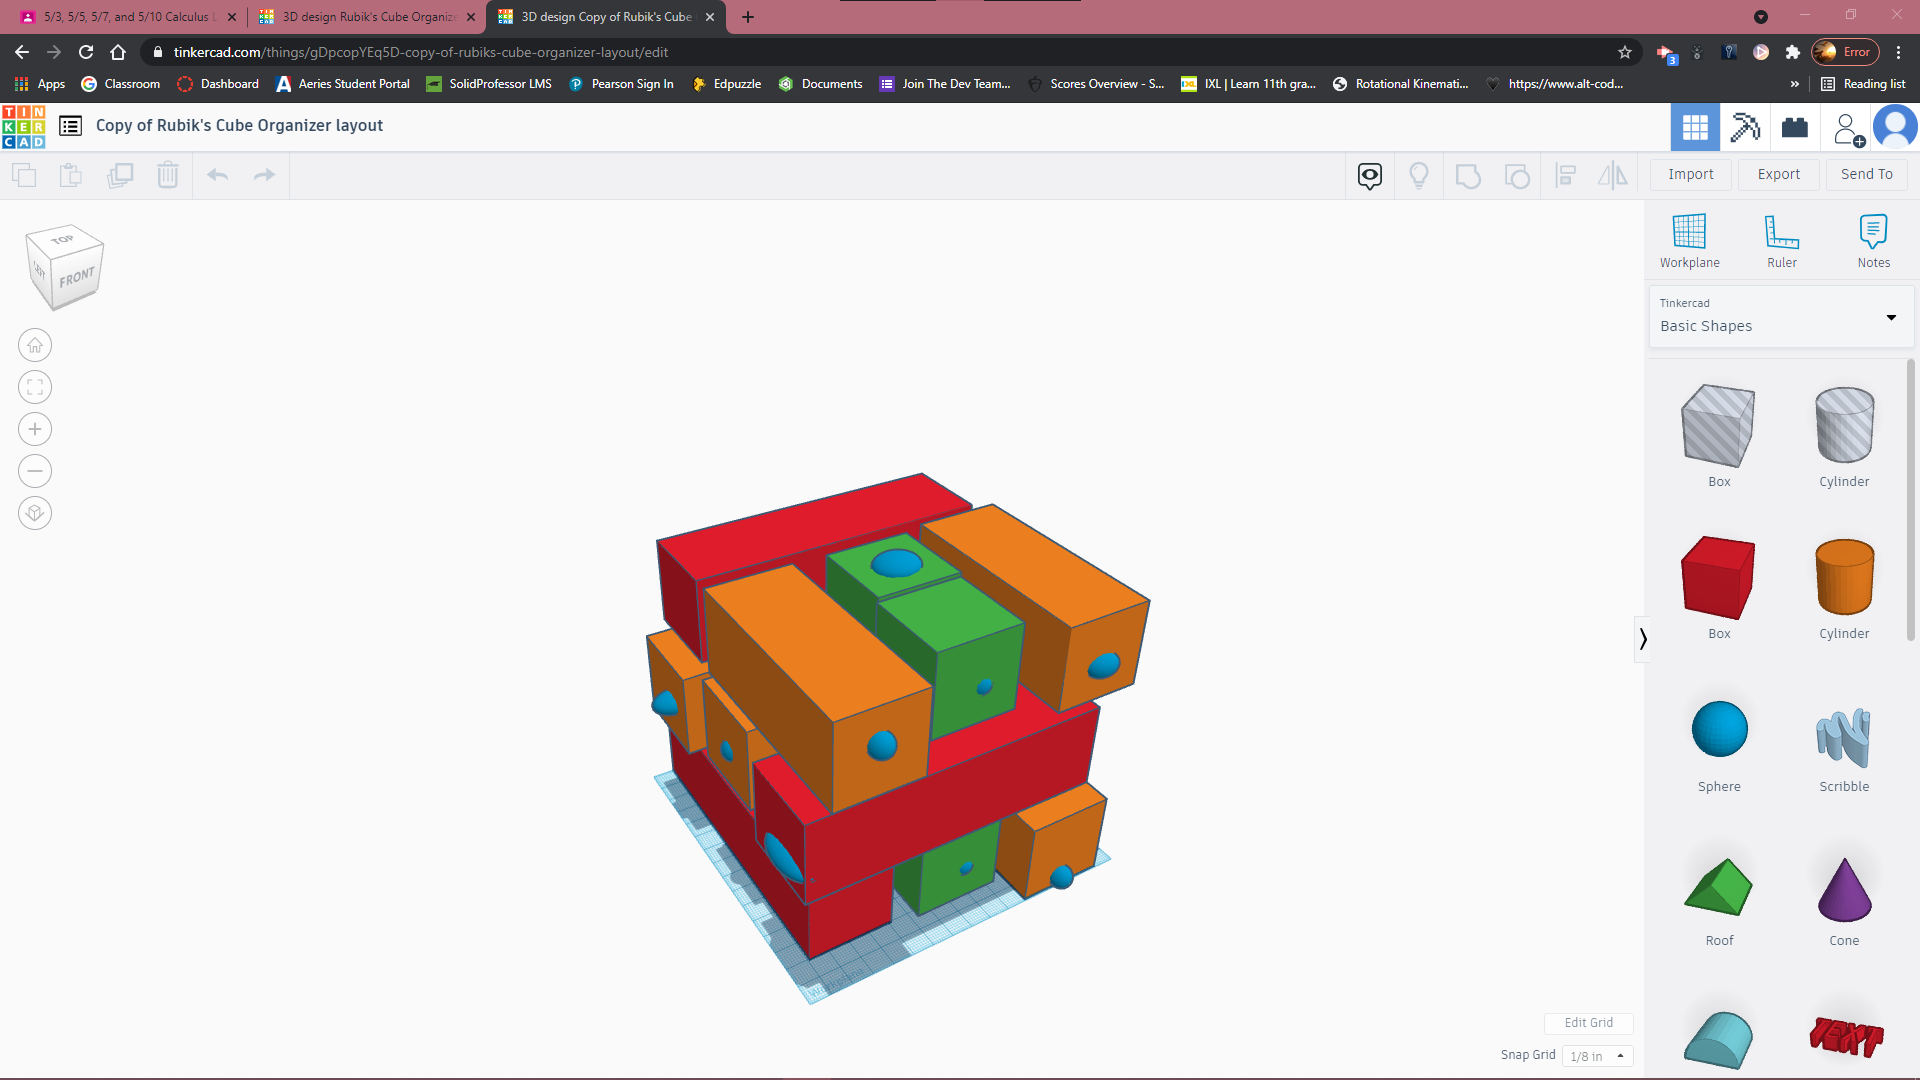Viewport: 1920px width, 1080px height.
Task: Switch to Blocks mode pickaxe icon
Action: 1745,127
